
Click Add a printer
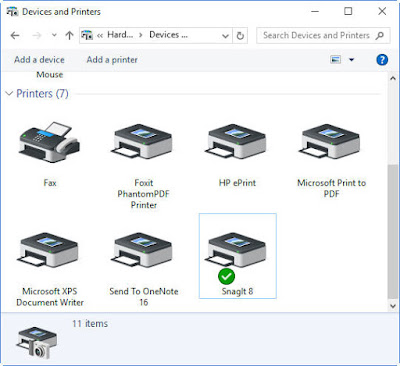tap(112, 60)
